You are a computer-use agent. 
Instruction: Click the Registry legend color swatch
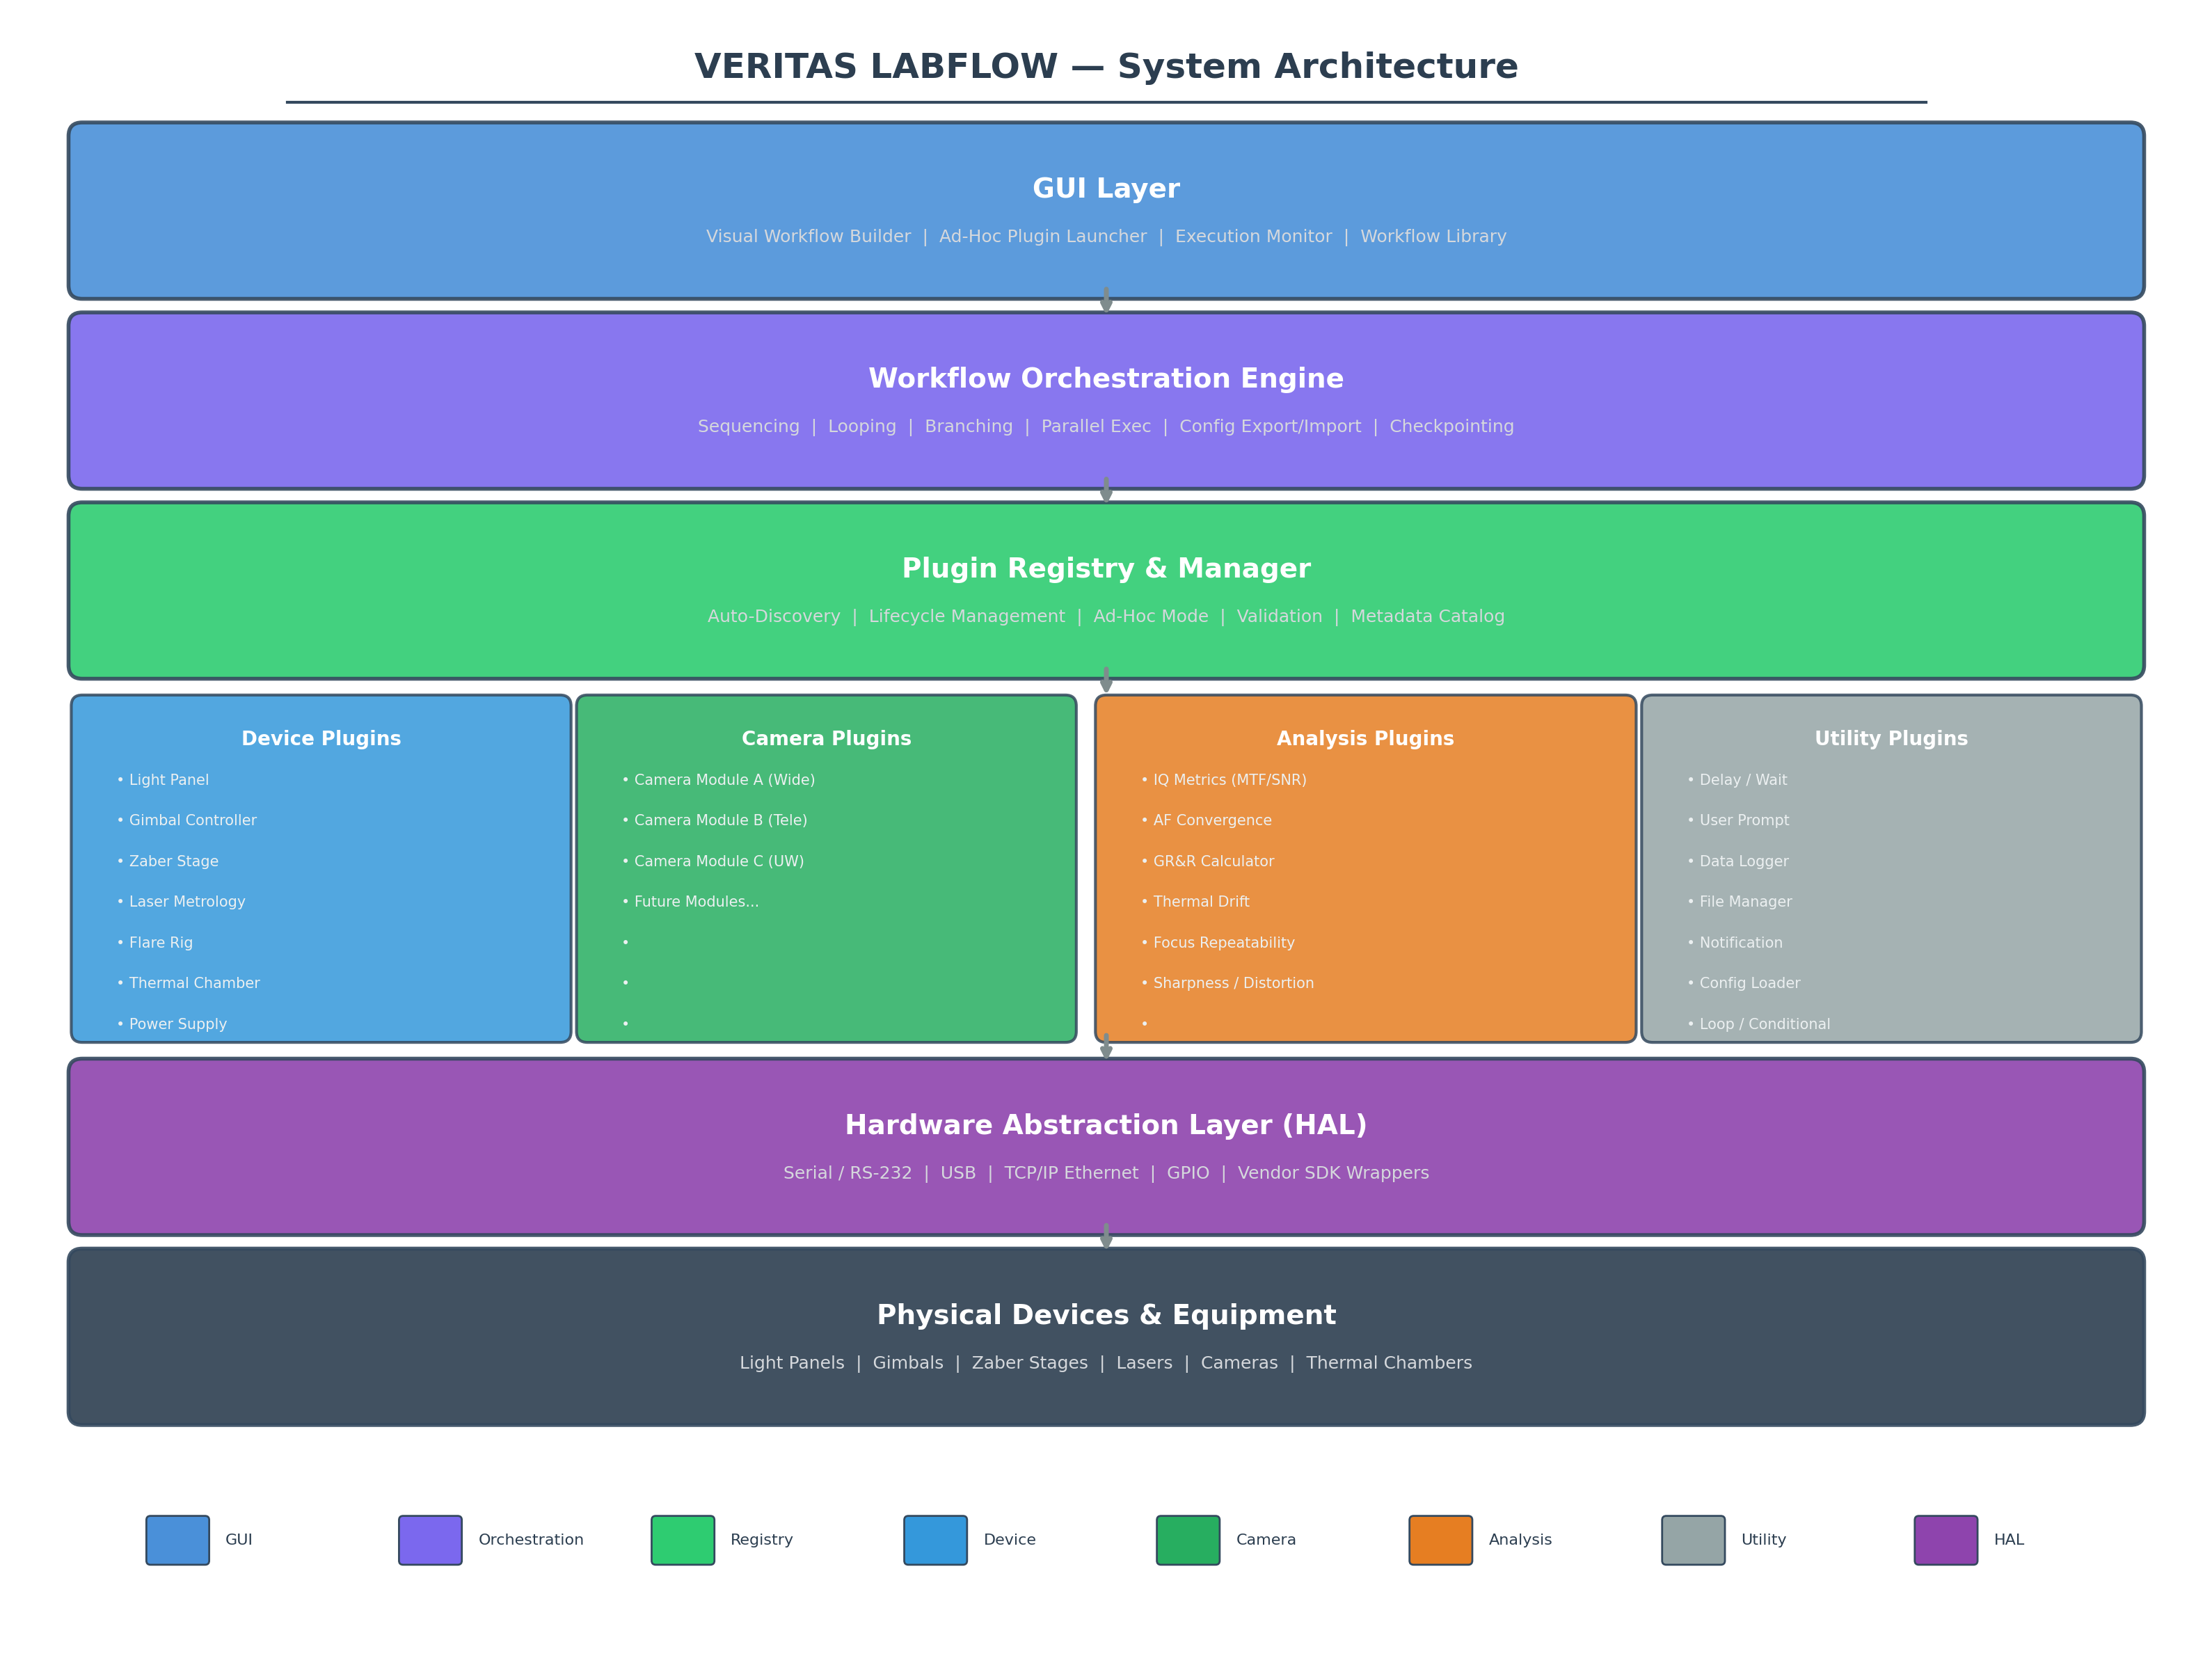(683, 1539)
